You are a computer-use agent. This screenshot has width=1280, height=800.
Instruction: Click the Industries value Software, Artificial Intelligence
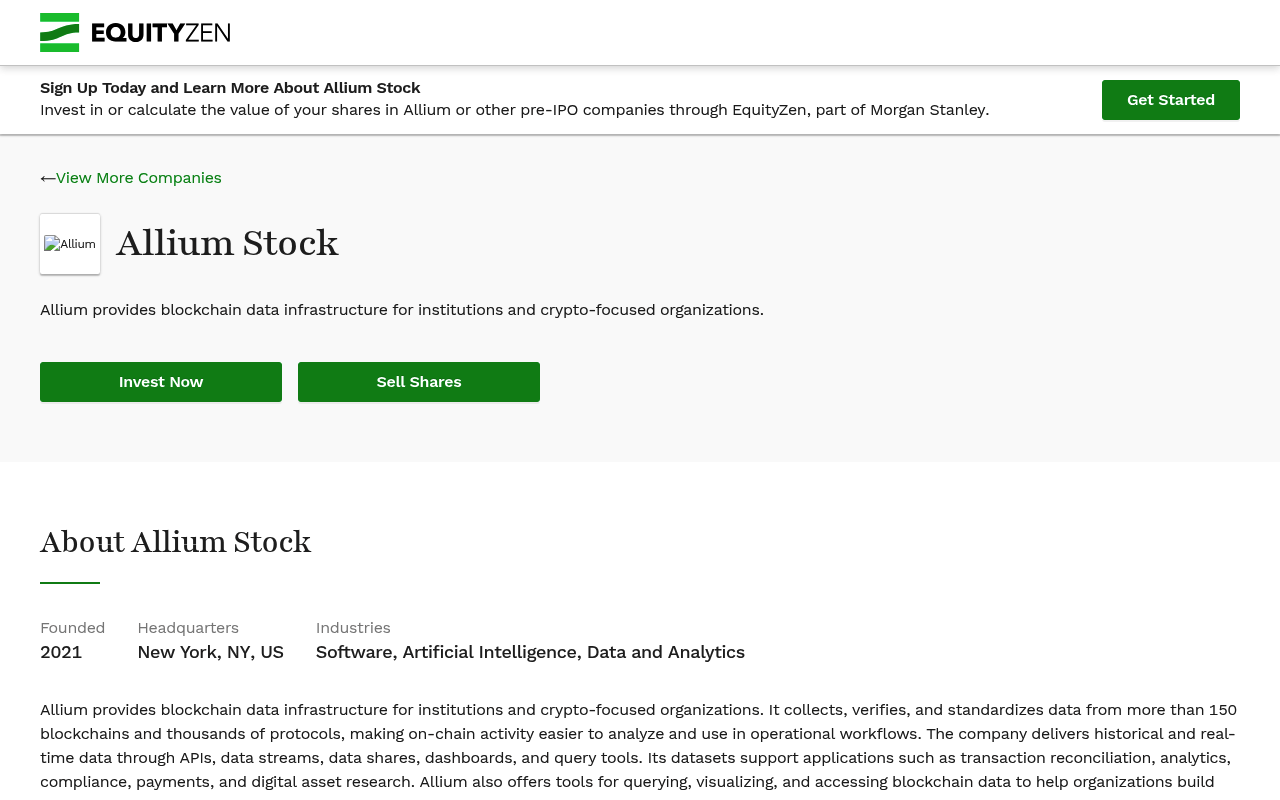[530, 652]
